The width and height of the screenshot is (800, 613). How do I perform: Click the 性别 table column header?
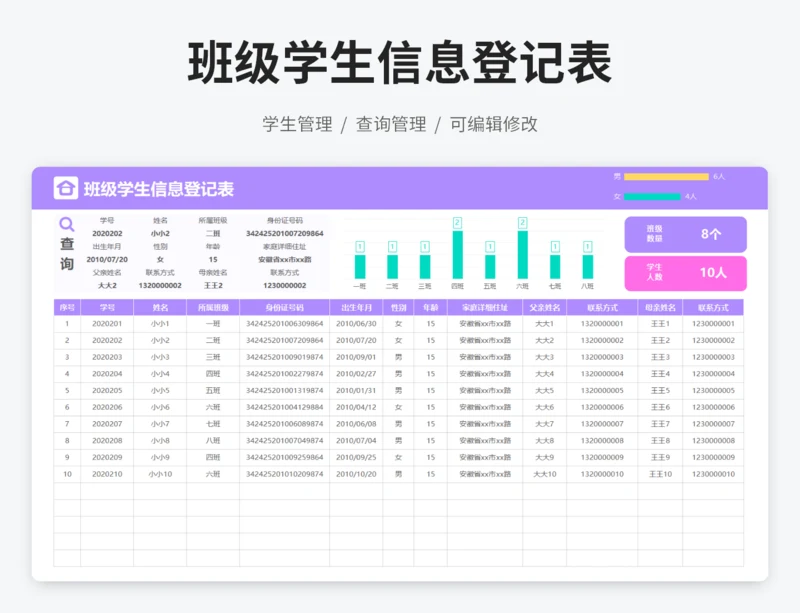click(x=398, y=308)
